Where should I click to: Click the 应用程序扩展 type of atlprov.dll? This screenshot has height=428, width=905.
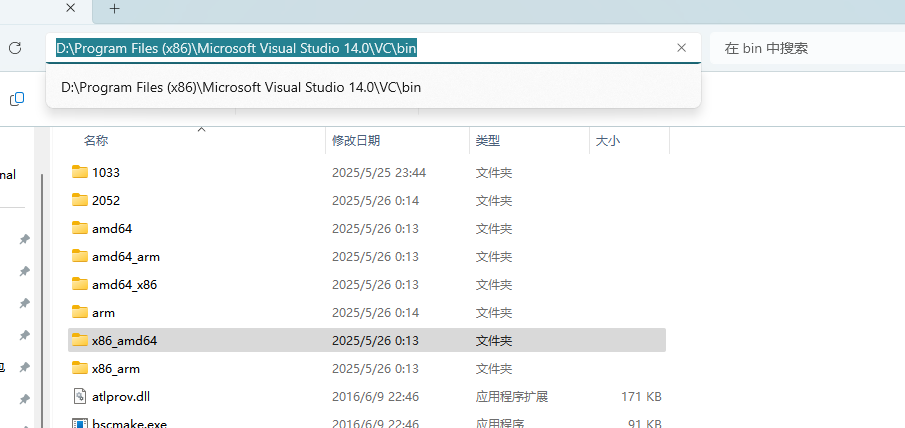point(511,397)
